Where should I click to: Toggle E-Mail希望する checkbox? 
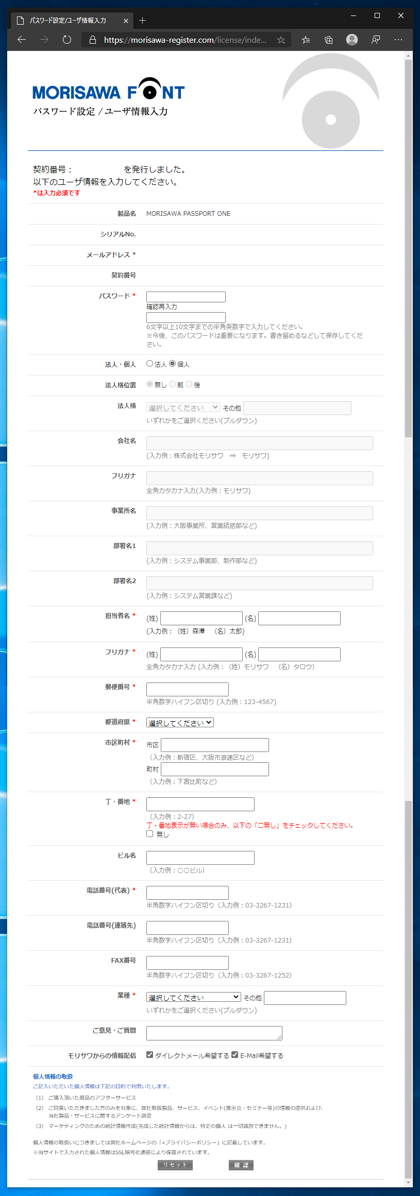[235, 1055]
